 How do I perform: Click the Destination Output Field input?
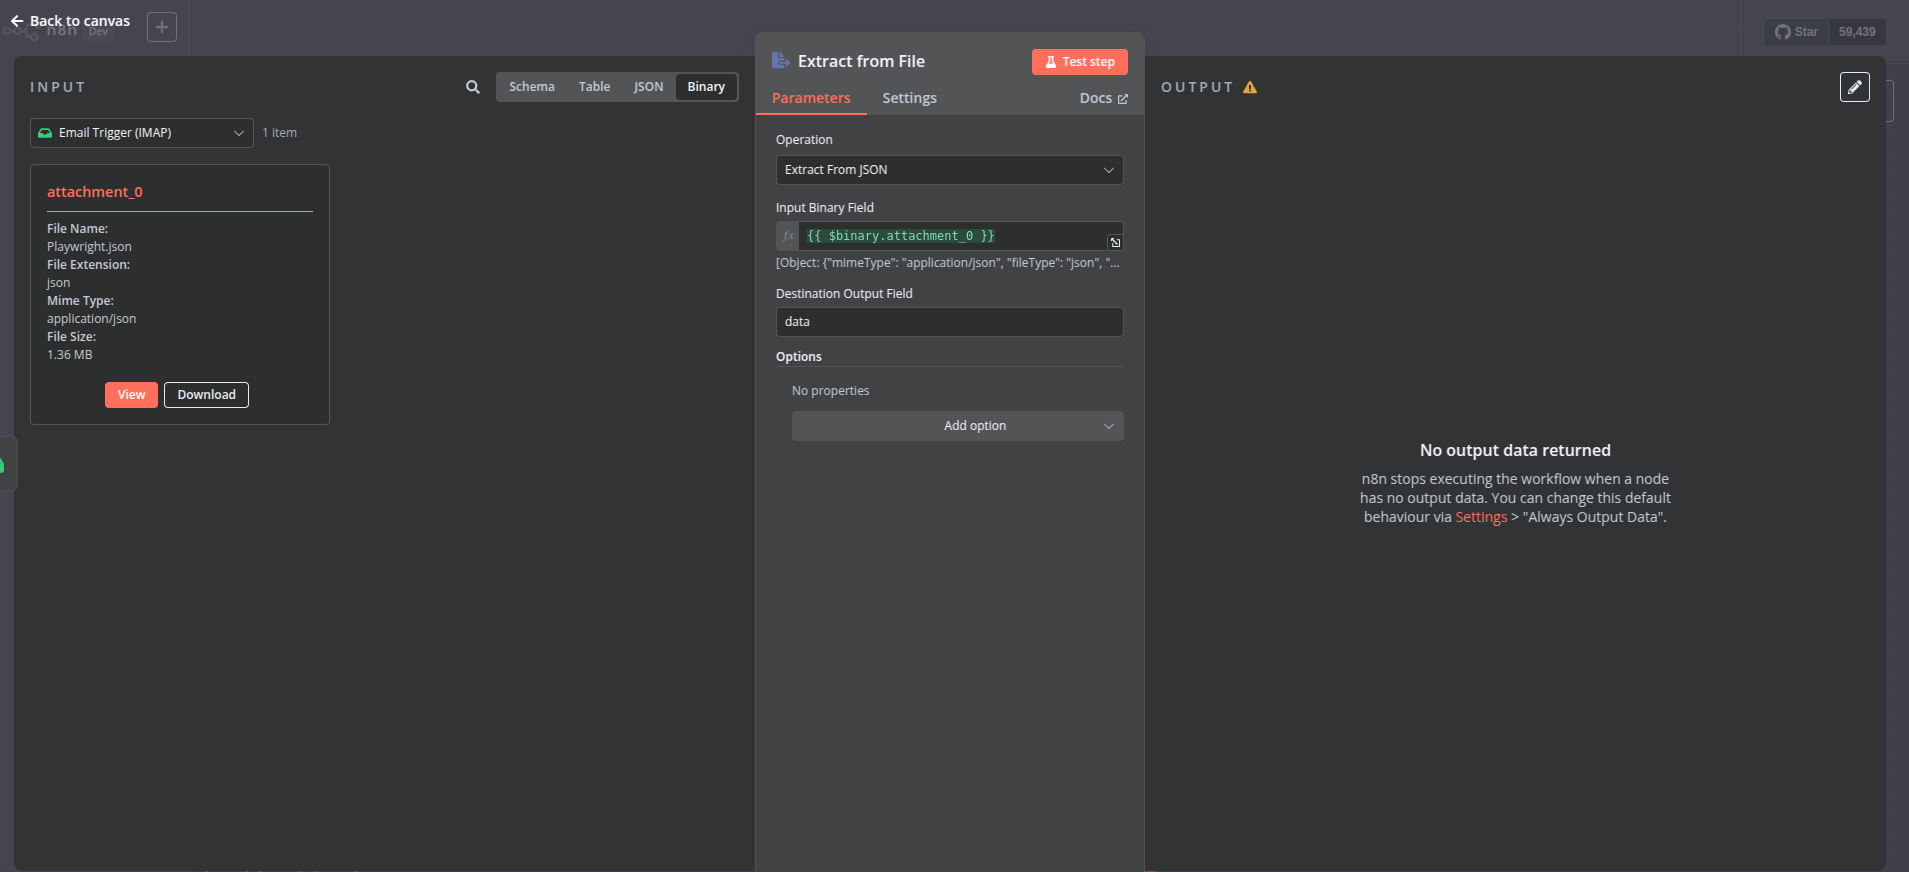949,322
